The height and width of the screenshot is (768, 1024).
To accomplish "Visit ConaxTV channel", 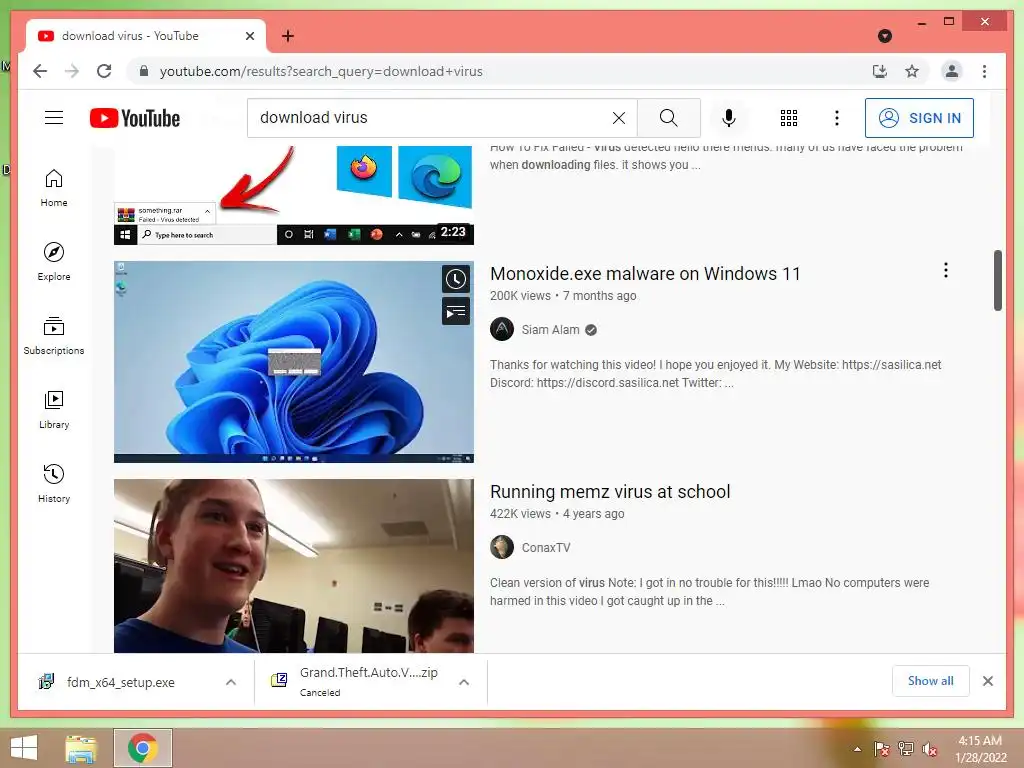I will [x=546, y=548].
